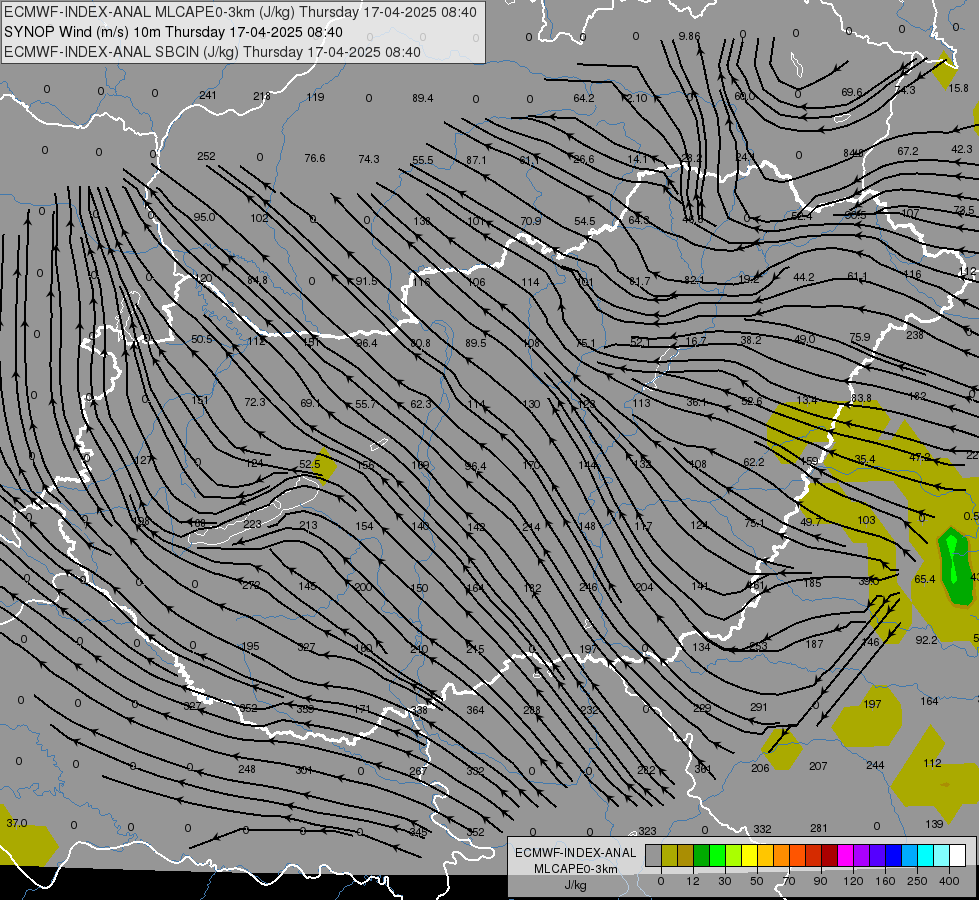Click the map value '327' near lower-left border
Image resolution: width=979 pixels, height=900 pixels.
point(193,706)
